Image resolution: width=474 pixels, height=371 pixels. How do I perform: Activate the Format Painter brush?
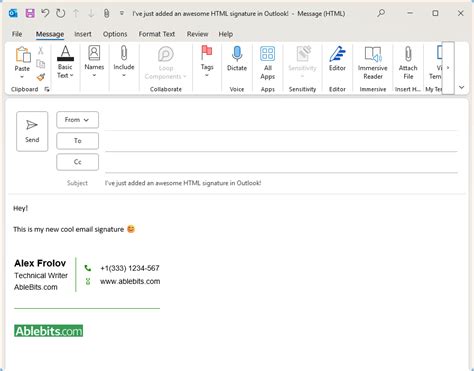tap(41, 77)
